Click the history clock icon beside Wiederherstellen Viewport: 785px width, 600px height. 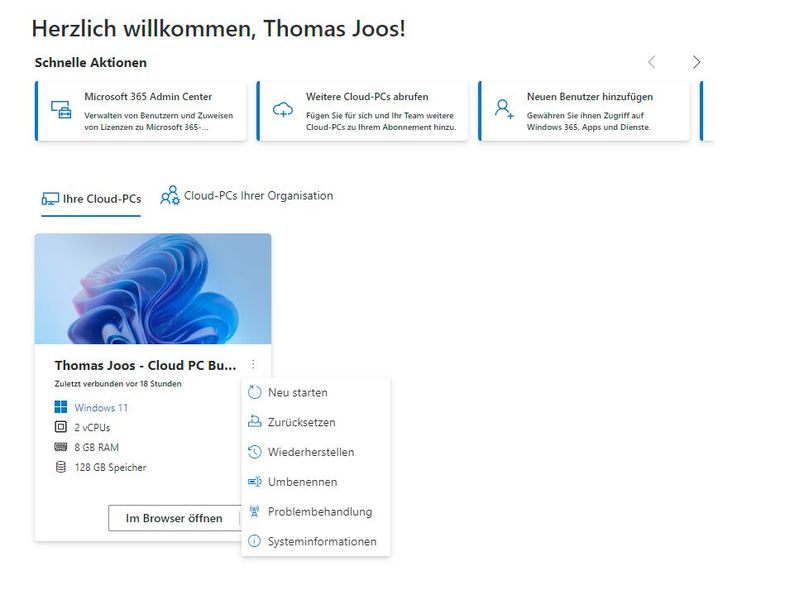tap(254, 452)
